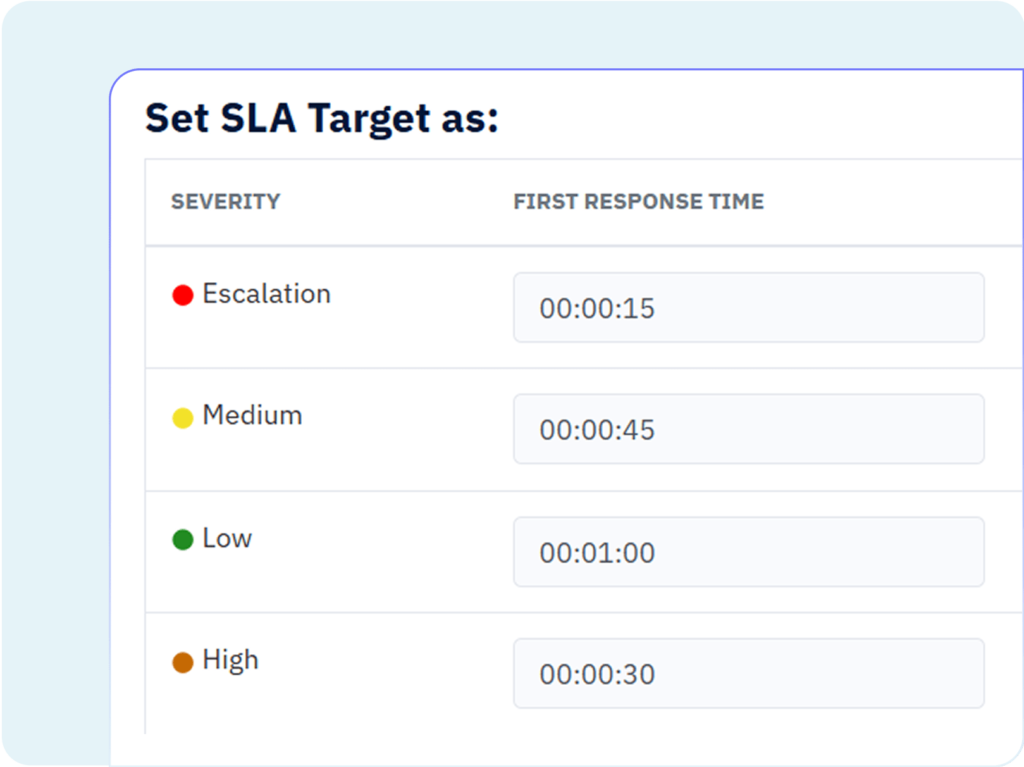Place cursor on the 00:00:30 time value
Screen dimensions: 1024x767
597,675
